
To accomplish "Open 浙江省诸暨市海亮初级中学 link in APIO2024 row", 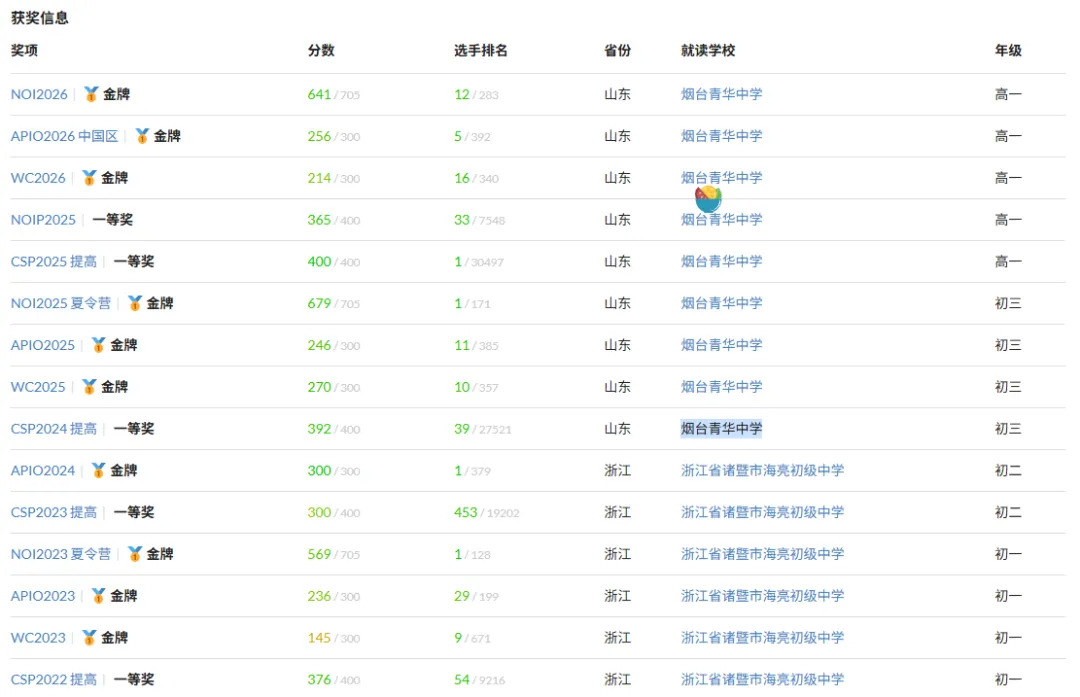I will tap(762, 470).
